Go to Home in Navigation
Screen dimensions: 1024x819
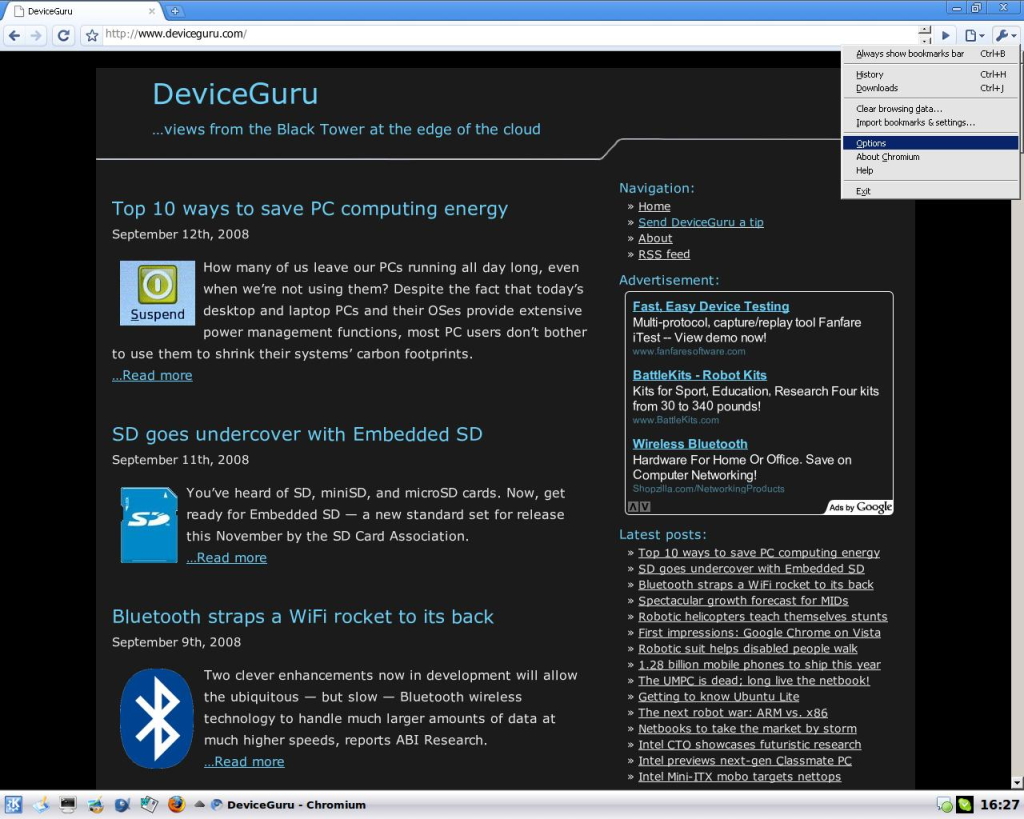pos(654,206)
